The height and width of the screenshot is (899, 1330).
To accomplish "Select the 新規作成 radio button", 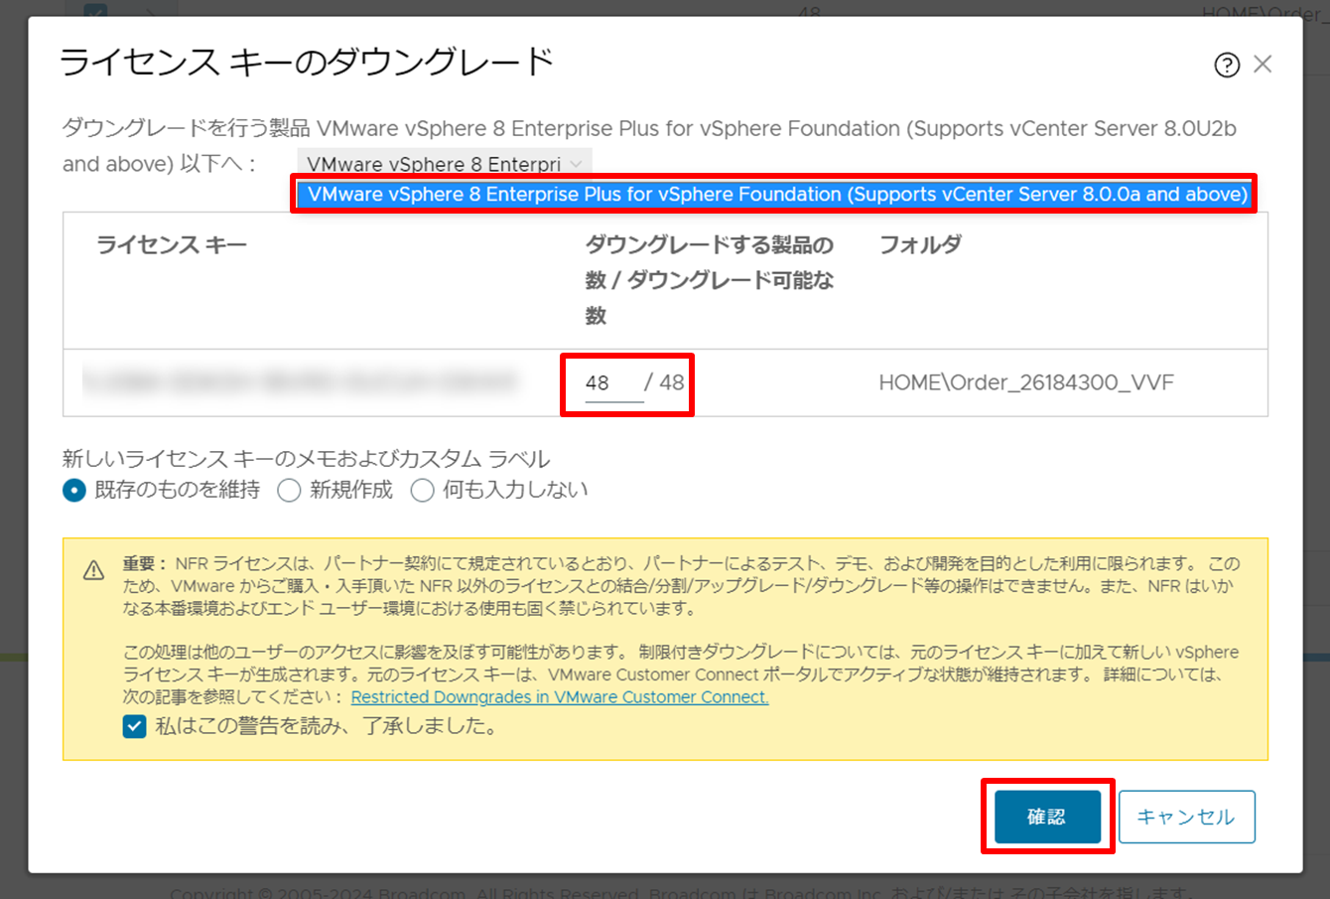I will pos(289,491).
